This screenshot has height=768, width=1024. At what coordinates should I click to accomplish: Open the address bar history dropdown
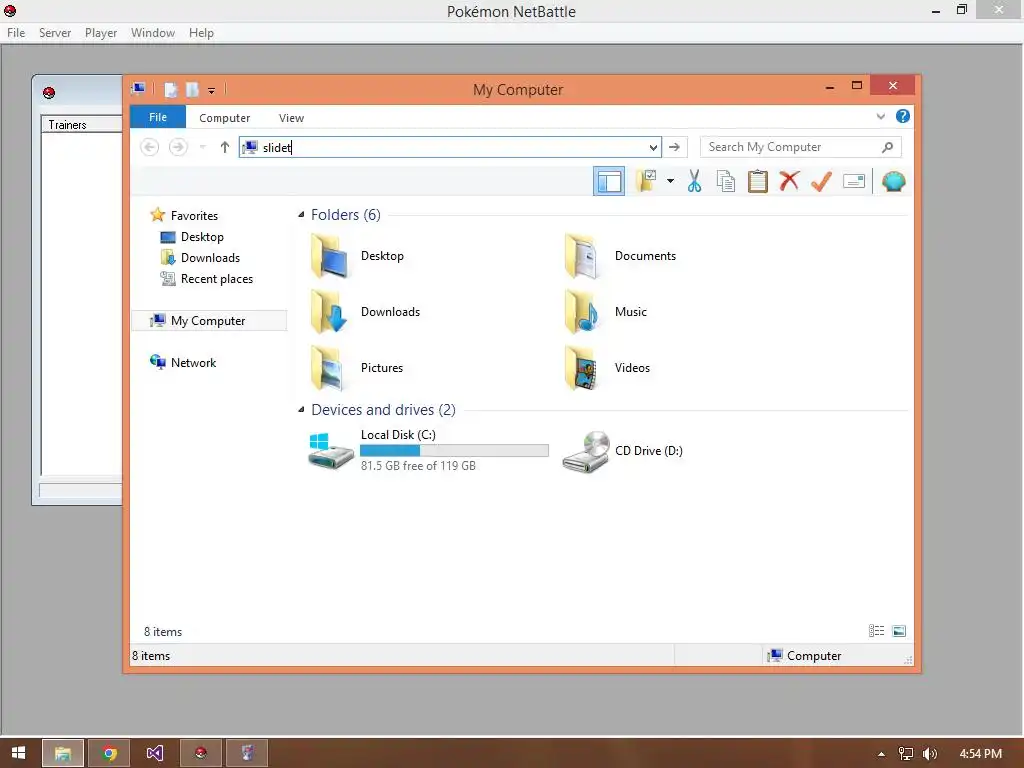652,148
